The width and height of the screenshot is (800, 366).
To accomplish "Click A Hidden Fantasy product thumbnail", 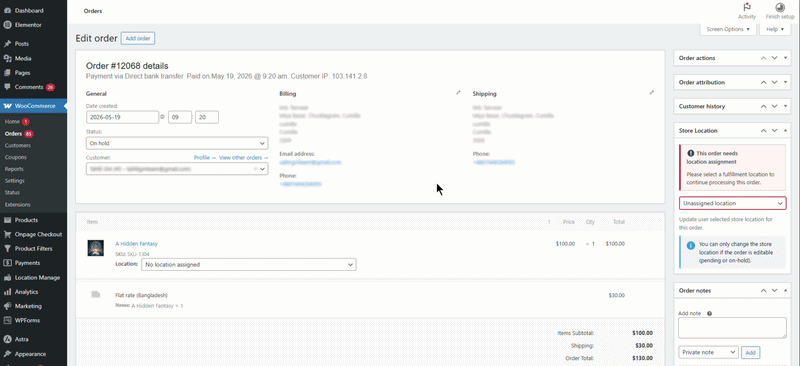I will click(95, 248).
